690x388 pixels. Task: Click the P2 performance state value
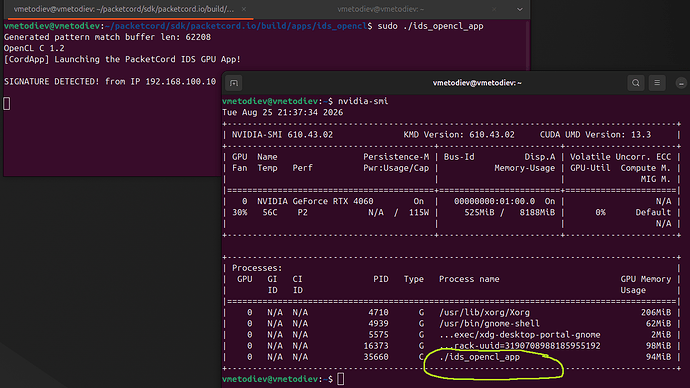(x=302, y=212)
